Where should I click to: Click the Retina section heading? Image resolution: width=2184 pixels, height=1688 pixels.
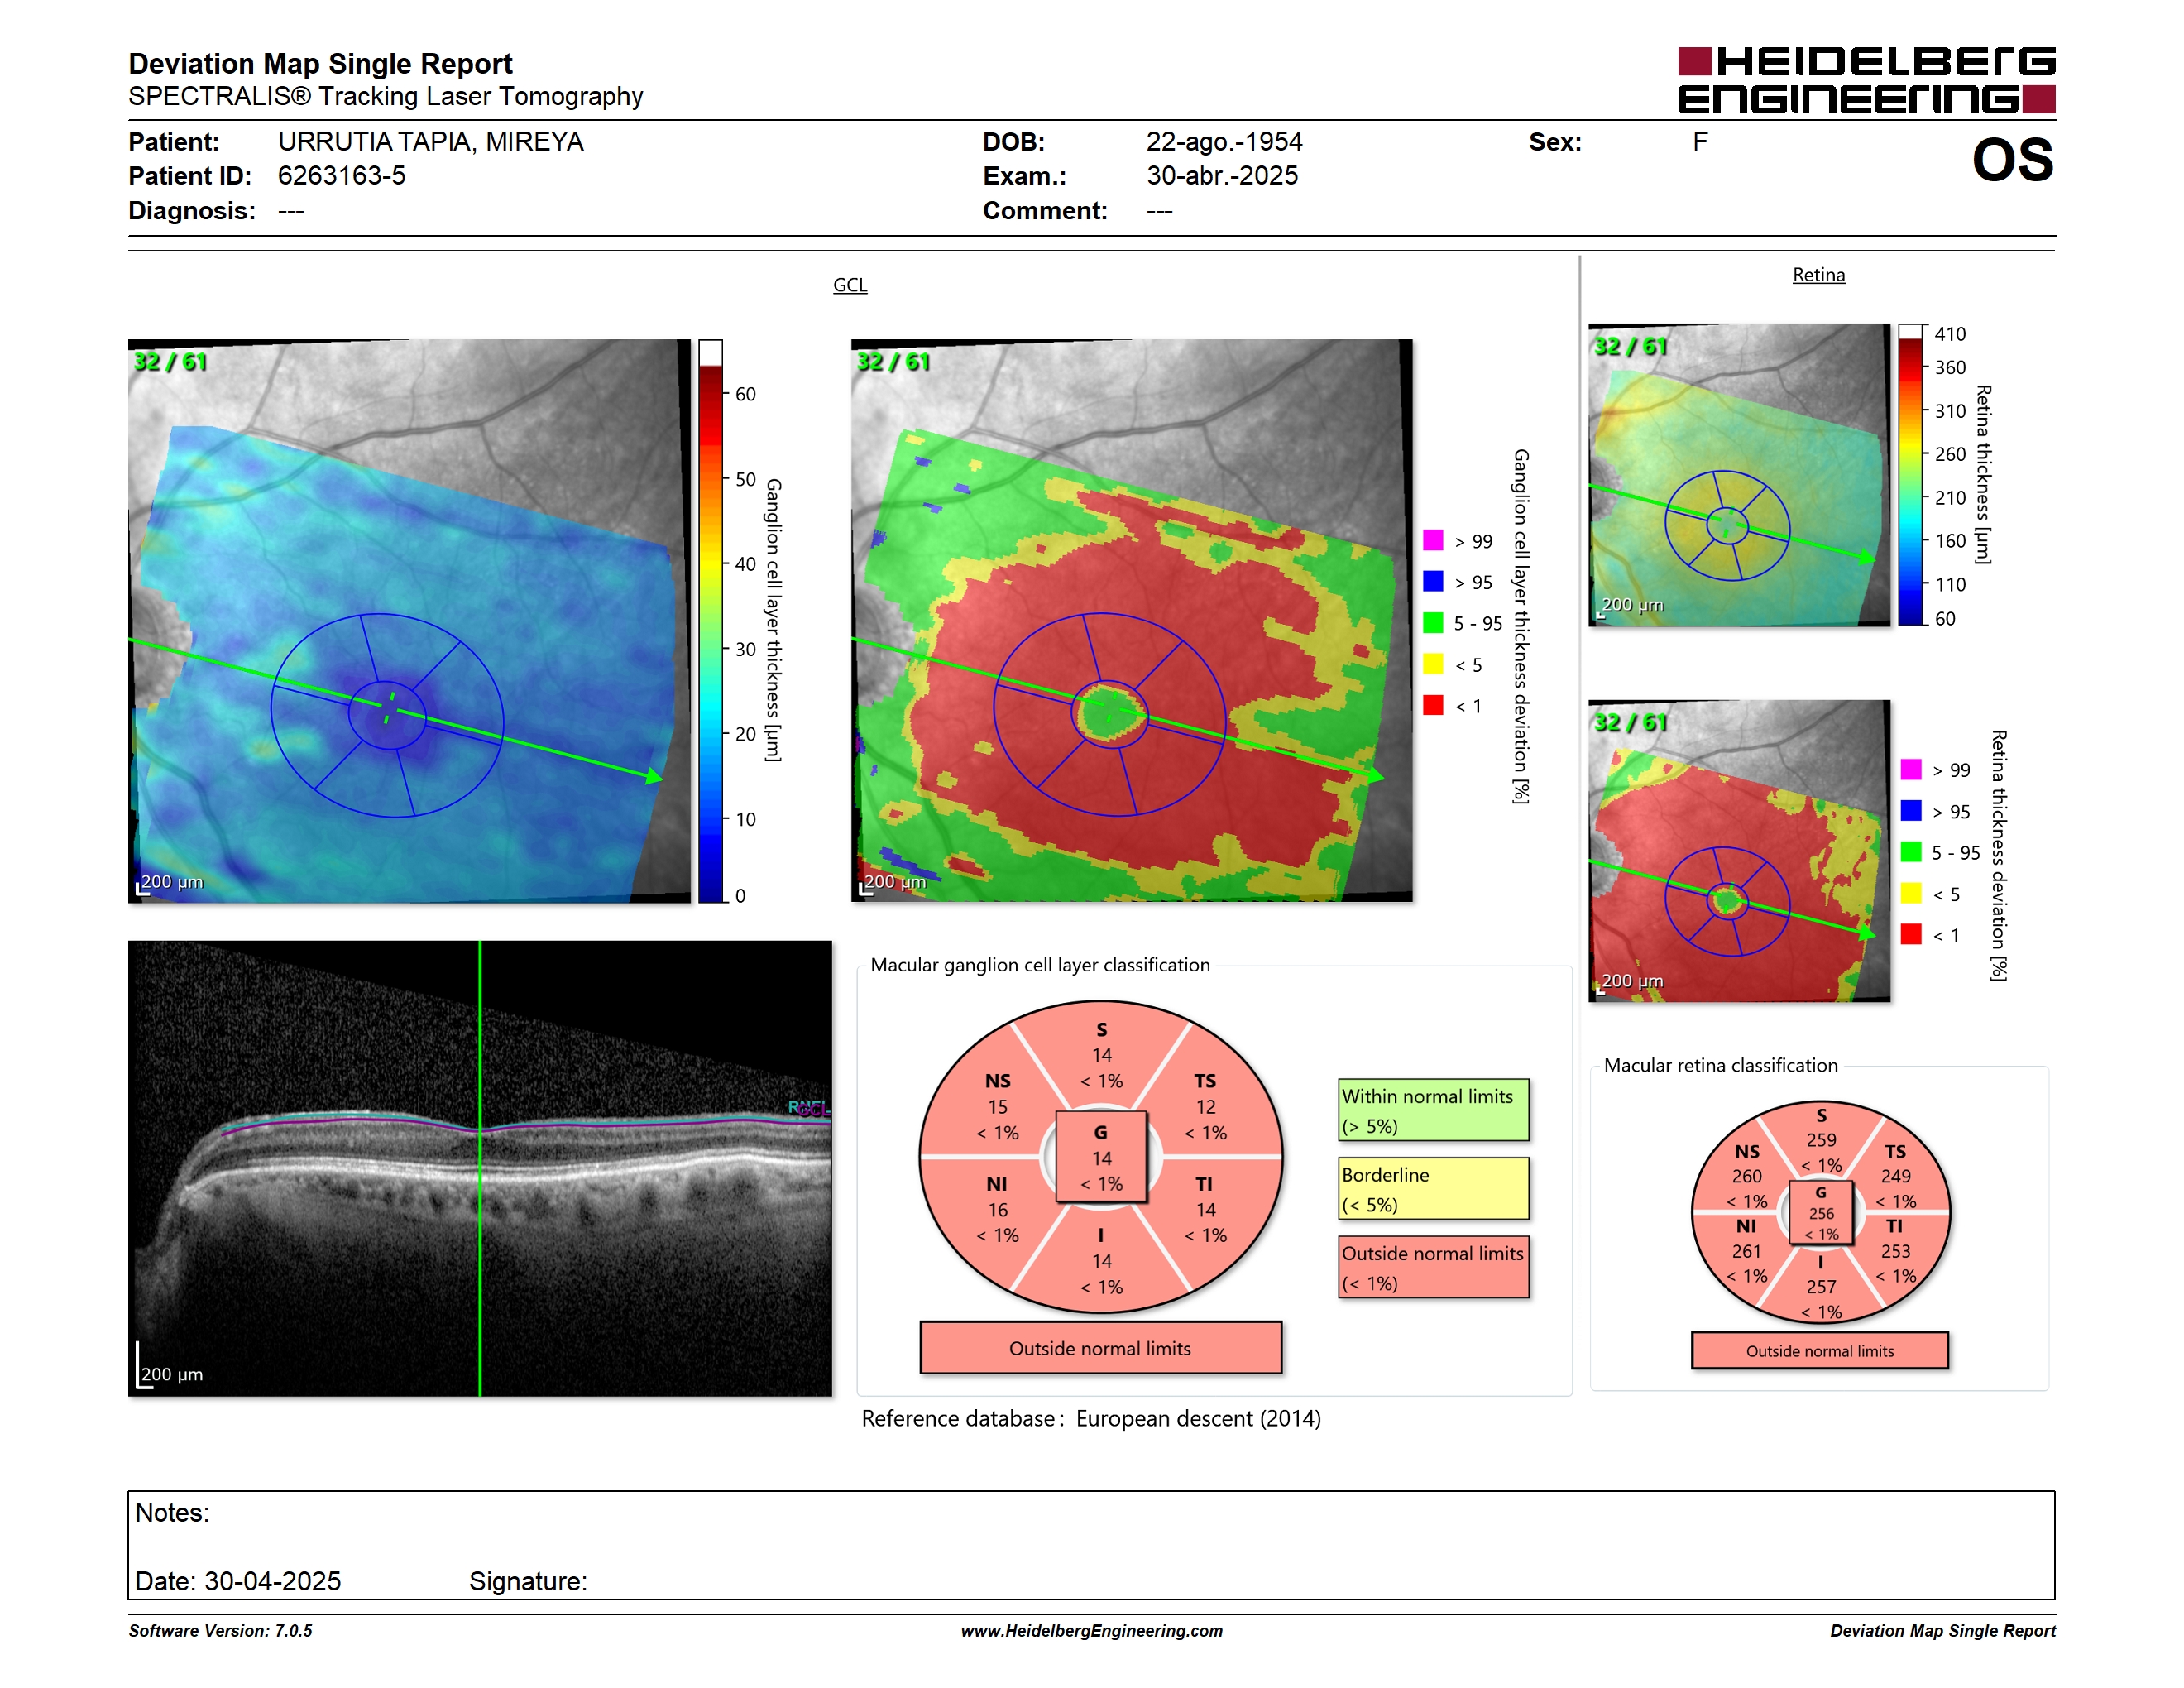tap(1818, 275)
